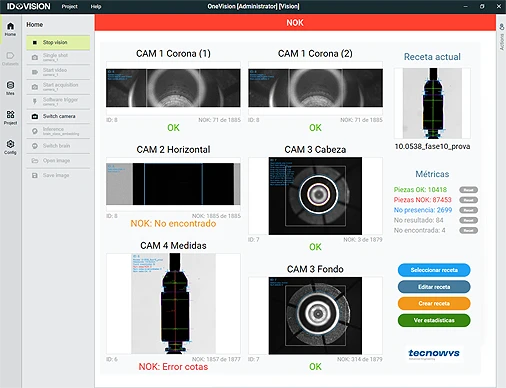Image resolution: width=506 pixels, height=388 pixels.
Task: Open the CAM 3 Cabeza image
Action: click(315, 196)
